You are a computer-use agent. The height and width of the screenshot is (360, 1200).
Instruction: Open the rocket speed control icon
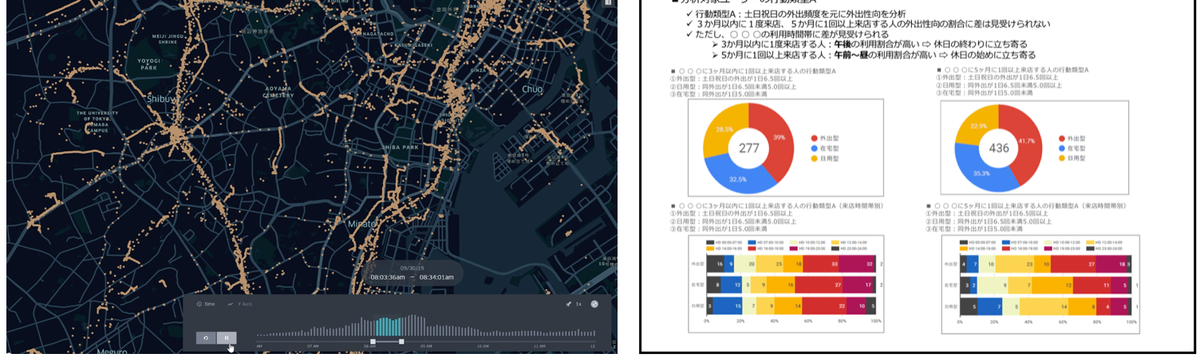click(569, 304)
